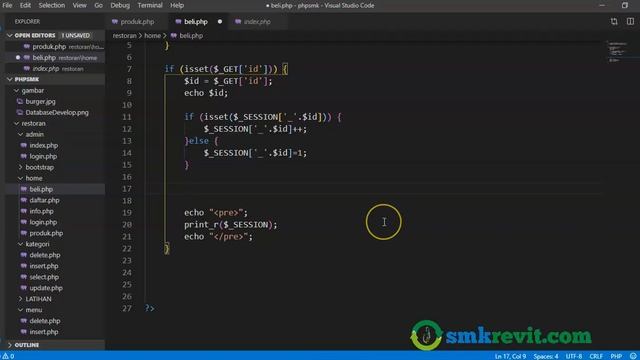Open delete.php under kategori folder
Viewport: 640px width, 360px height.
pyautogui.click(x=44, y=255)
